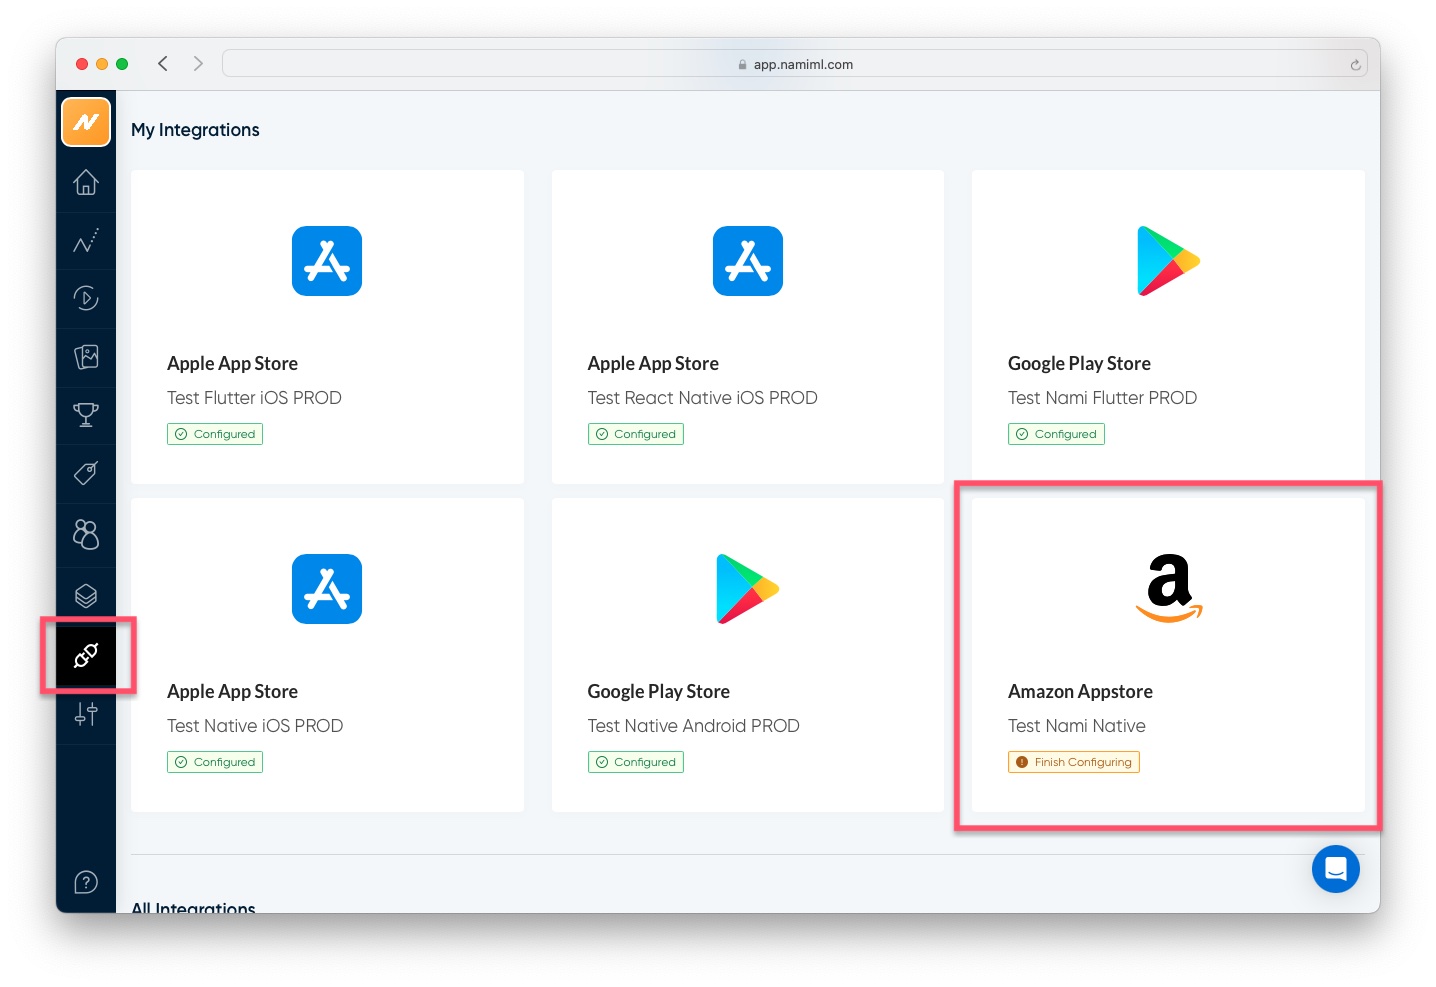Click App Store icon for Test Flutter iOS PROD
This screenshot has height=987, width=1436.
pyautogui.click(x=327, y=261)
